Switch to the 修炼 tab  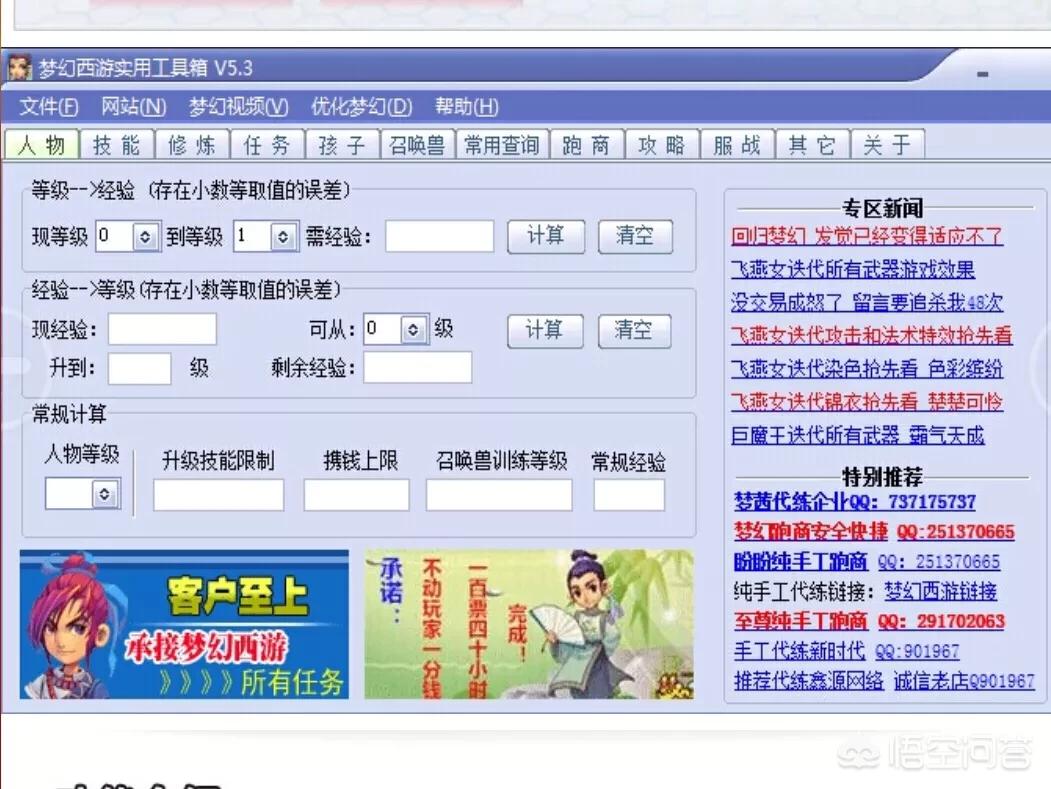[x=192, y=144]
